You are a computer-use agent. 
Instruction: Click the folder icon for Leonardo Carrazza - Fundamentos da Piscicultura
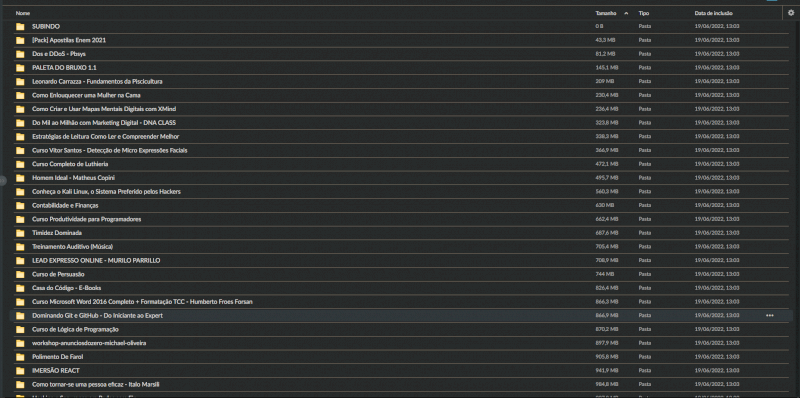tap(20, 82)
